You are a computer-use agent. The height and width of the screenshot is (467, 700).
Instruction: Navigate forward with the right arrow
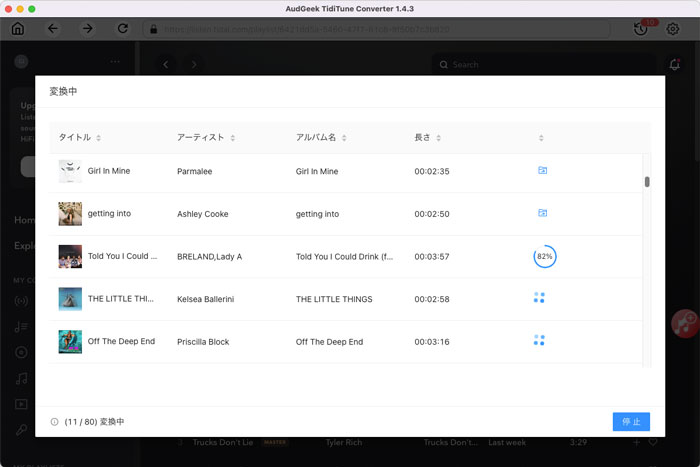88,29
